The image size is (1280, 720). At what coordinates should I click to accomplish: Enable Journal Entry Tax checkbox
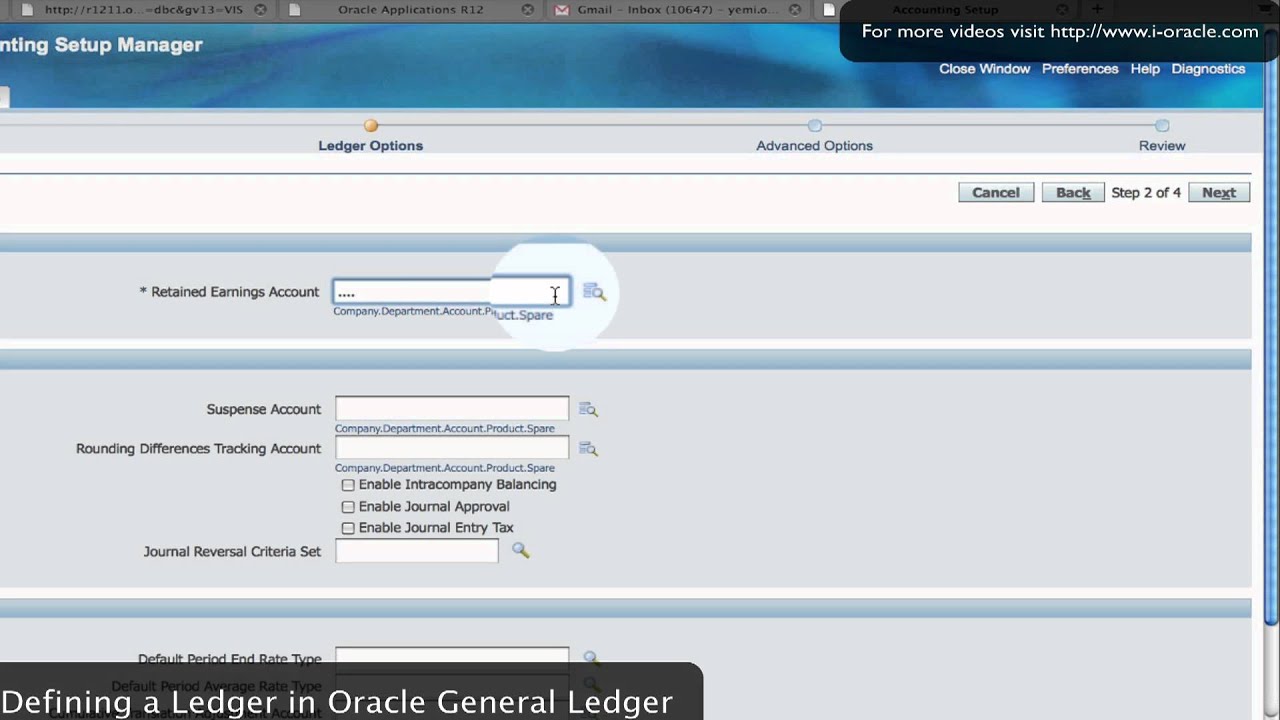(x=348, y=528)
